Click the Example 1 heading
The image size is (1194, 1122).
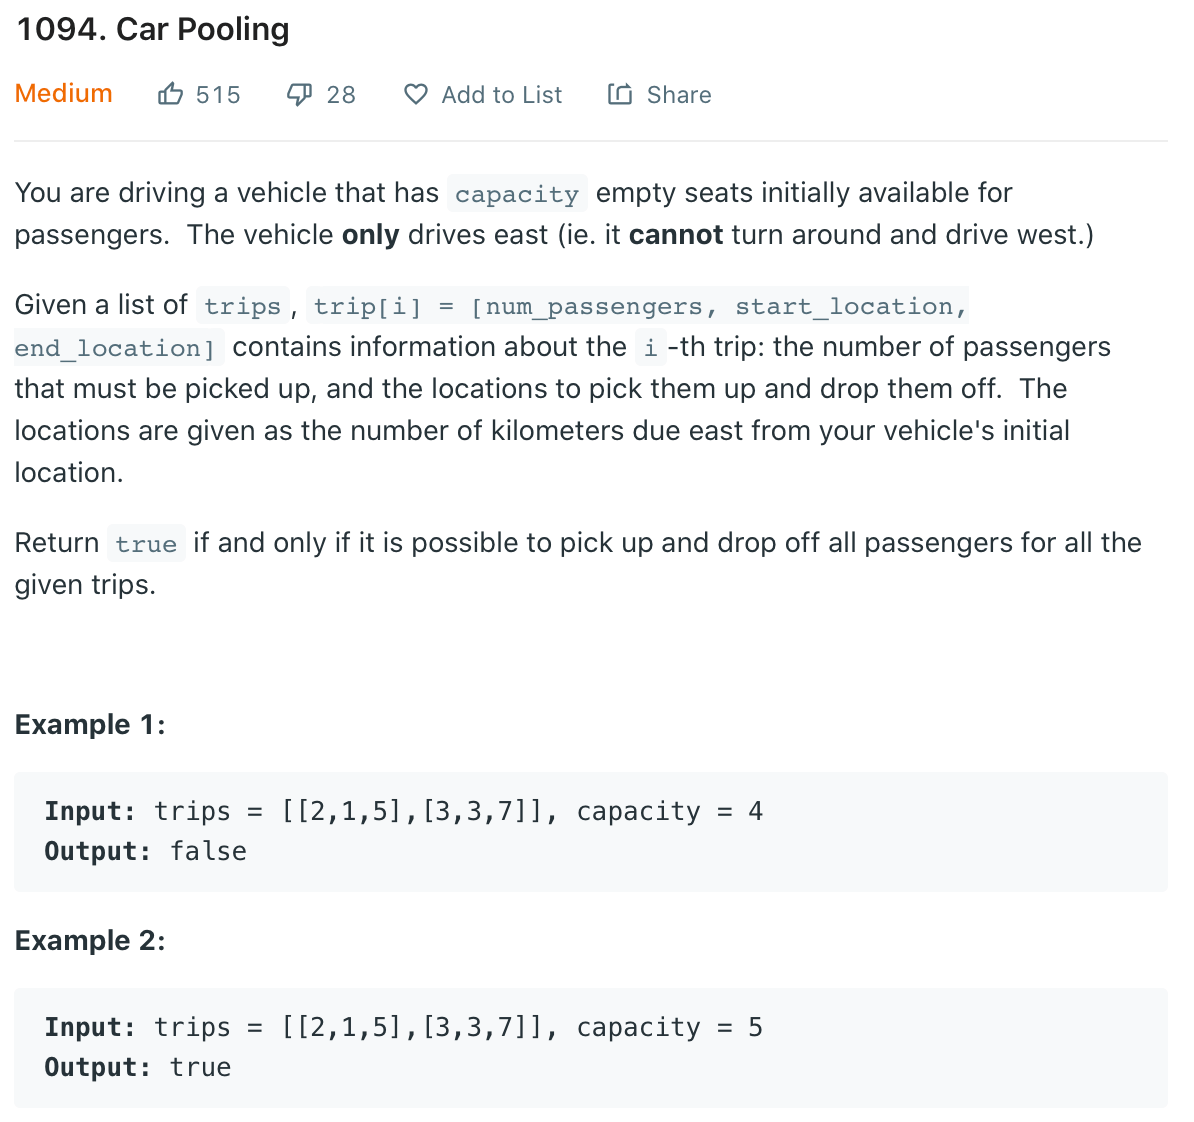point(90,724)
